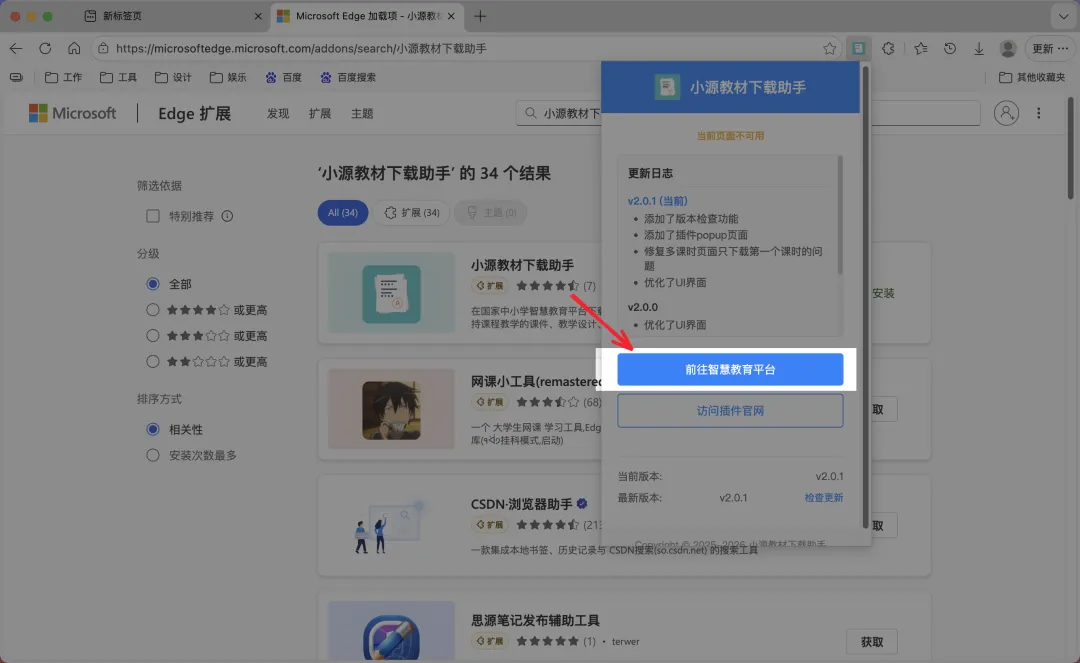Open the CSDN·浏览器助手 result title
Screen dimensions: 1080x663
[521, 504]
